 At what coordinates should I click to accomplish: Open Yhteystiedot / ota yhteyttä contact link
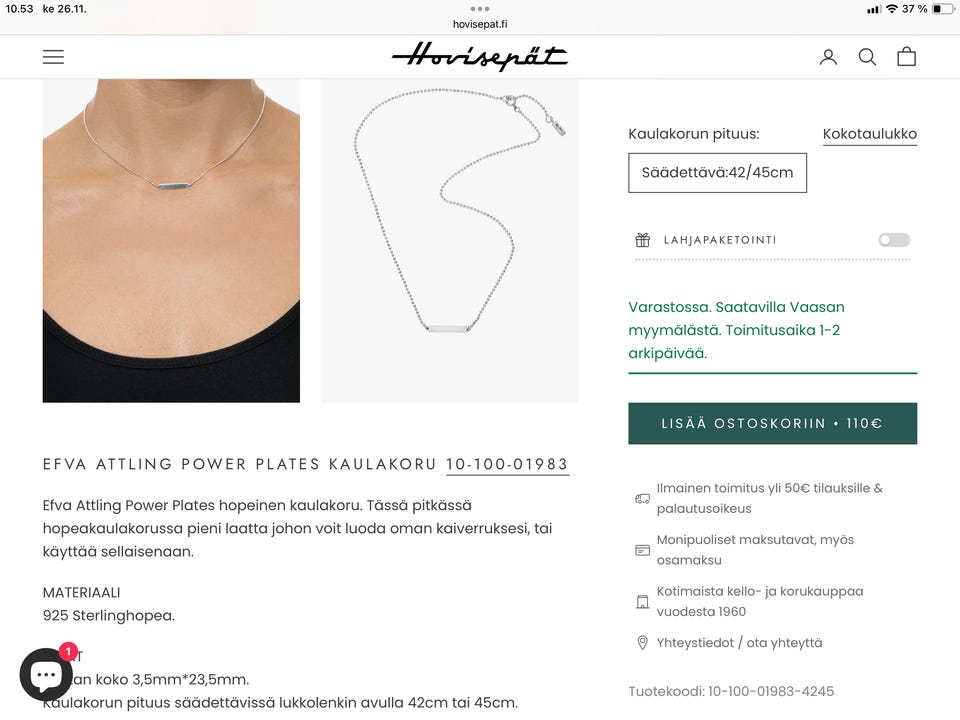[x=739, y=643]
